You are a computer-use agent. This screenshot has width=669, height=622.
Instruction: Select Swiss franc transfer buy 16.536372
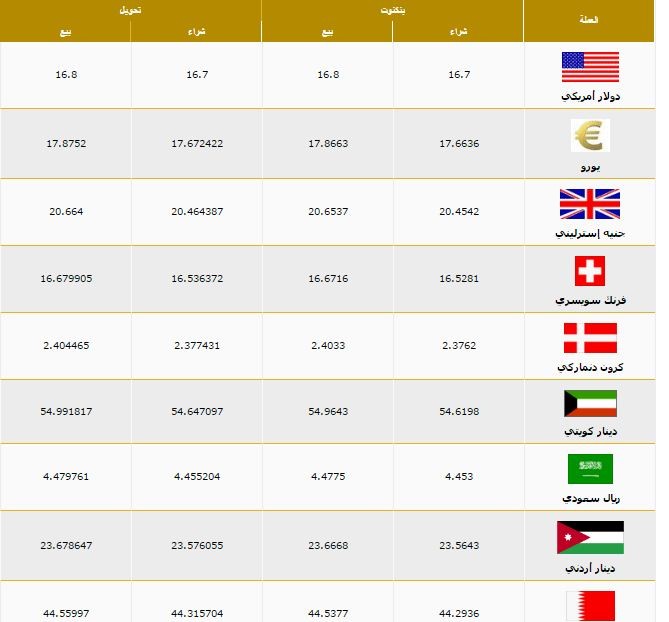pyautogui.click(x=197, y=279)
